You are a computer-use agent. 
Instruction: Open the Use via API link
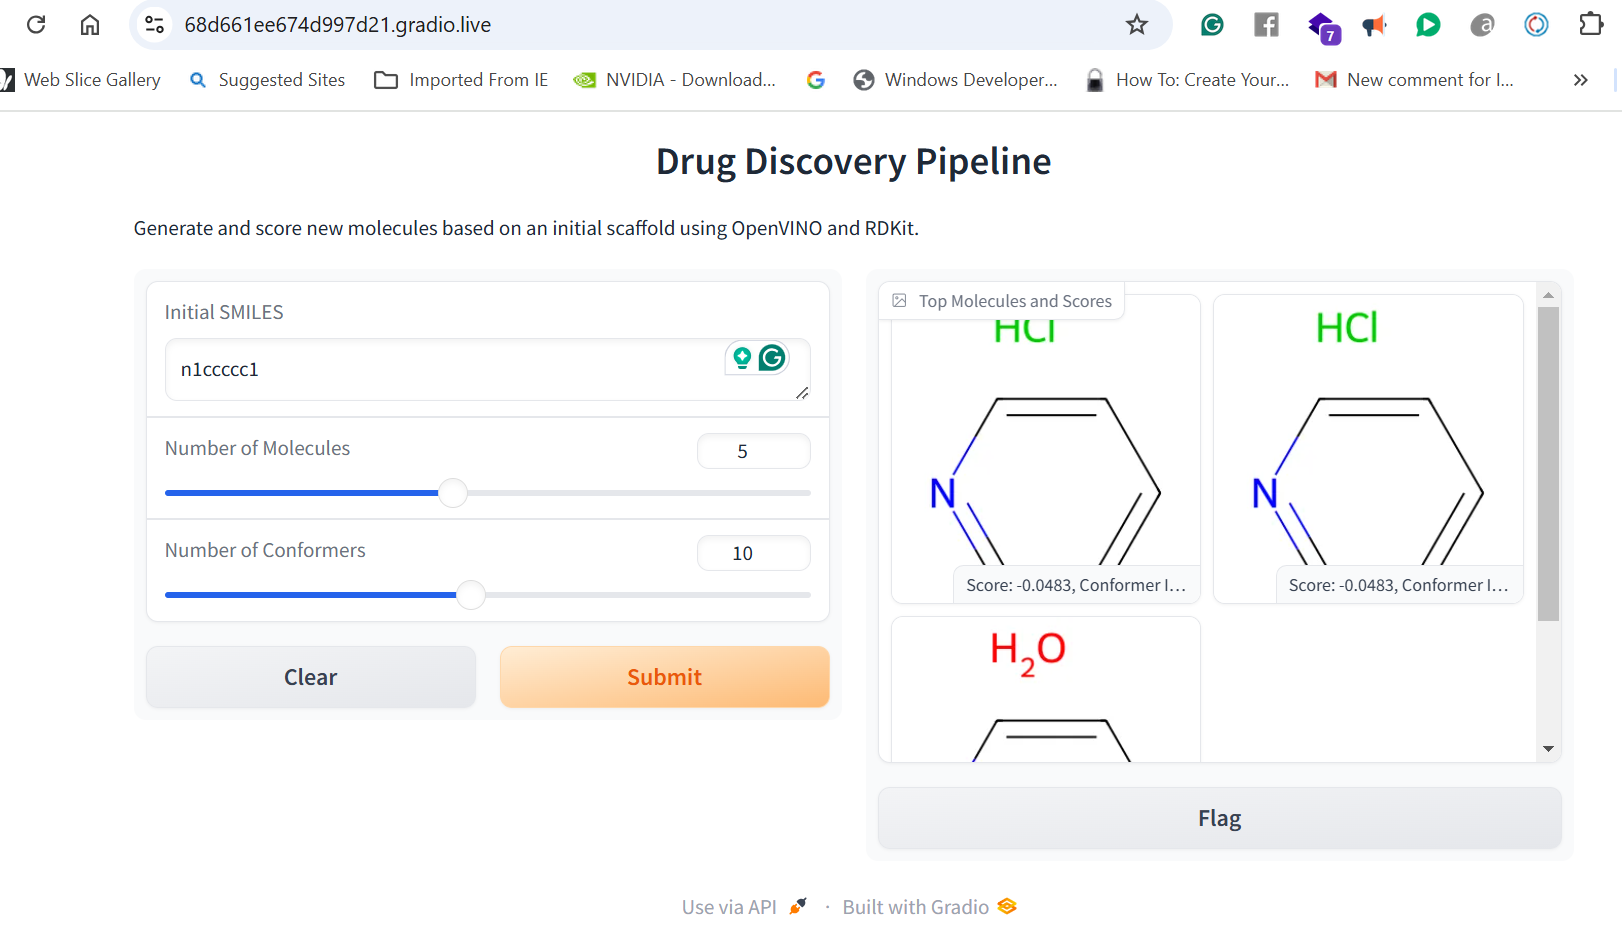pyautogui.click(x=744, y=907)
